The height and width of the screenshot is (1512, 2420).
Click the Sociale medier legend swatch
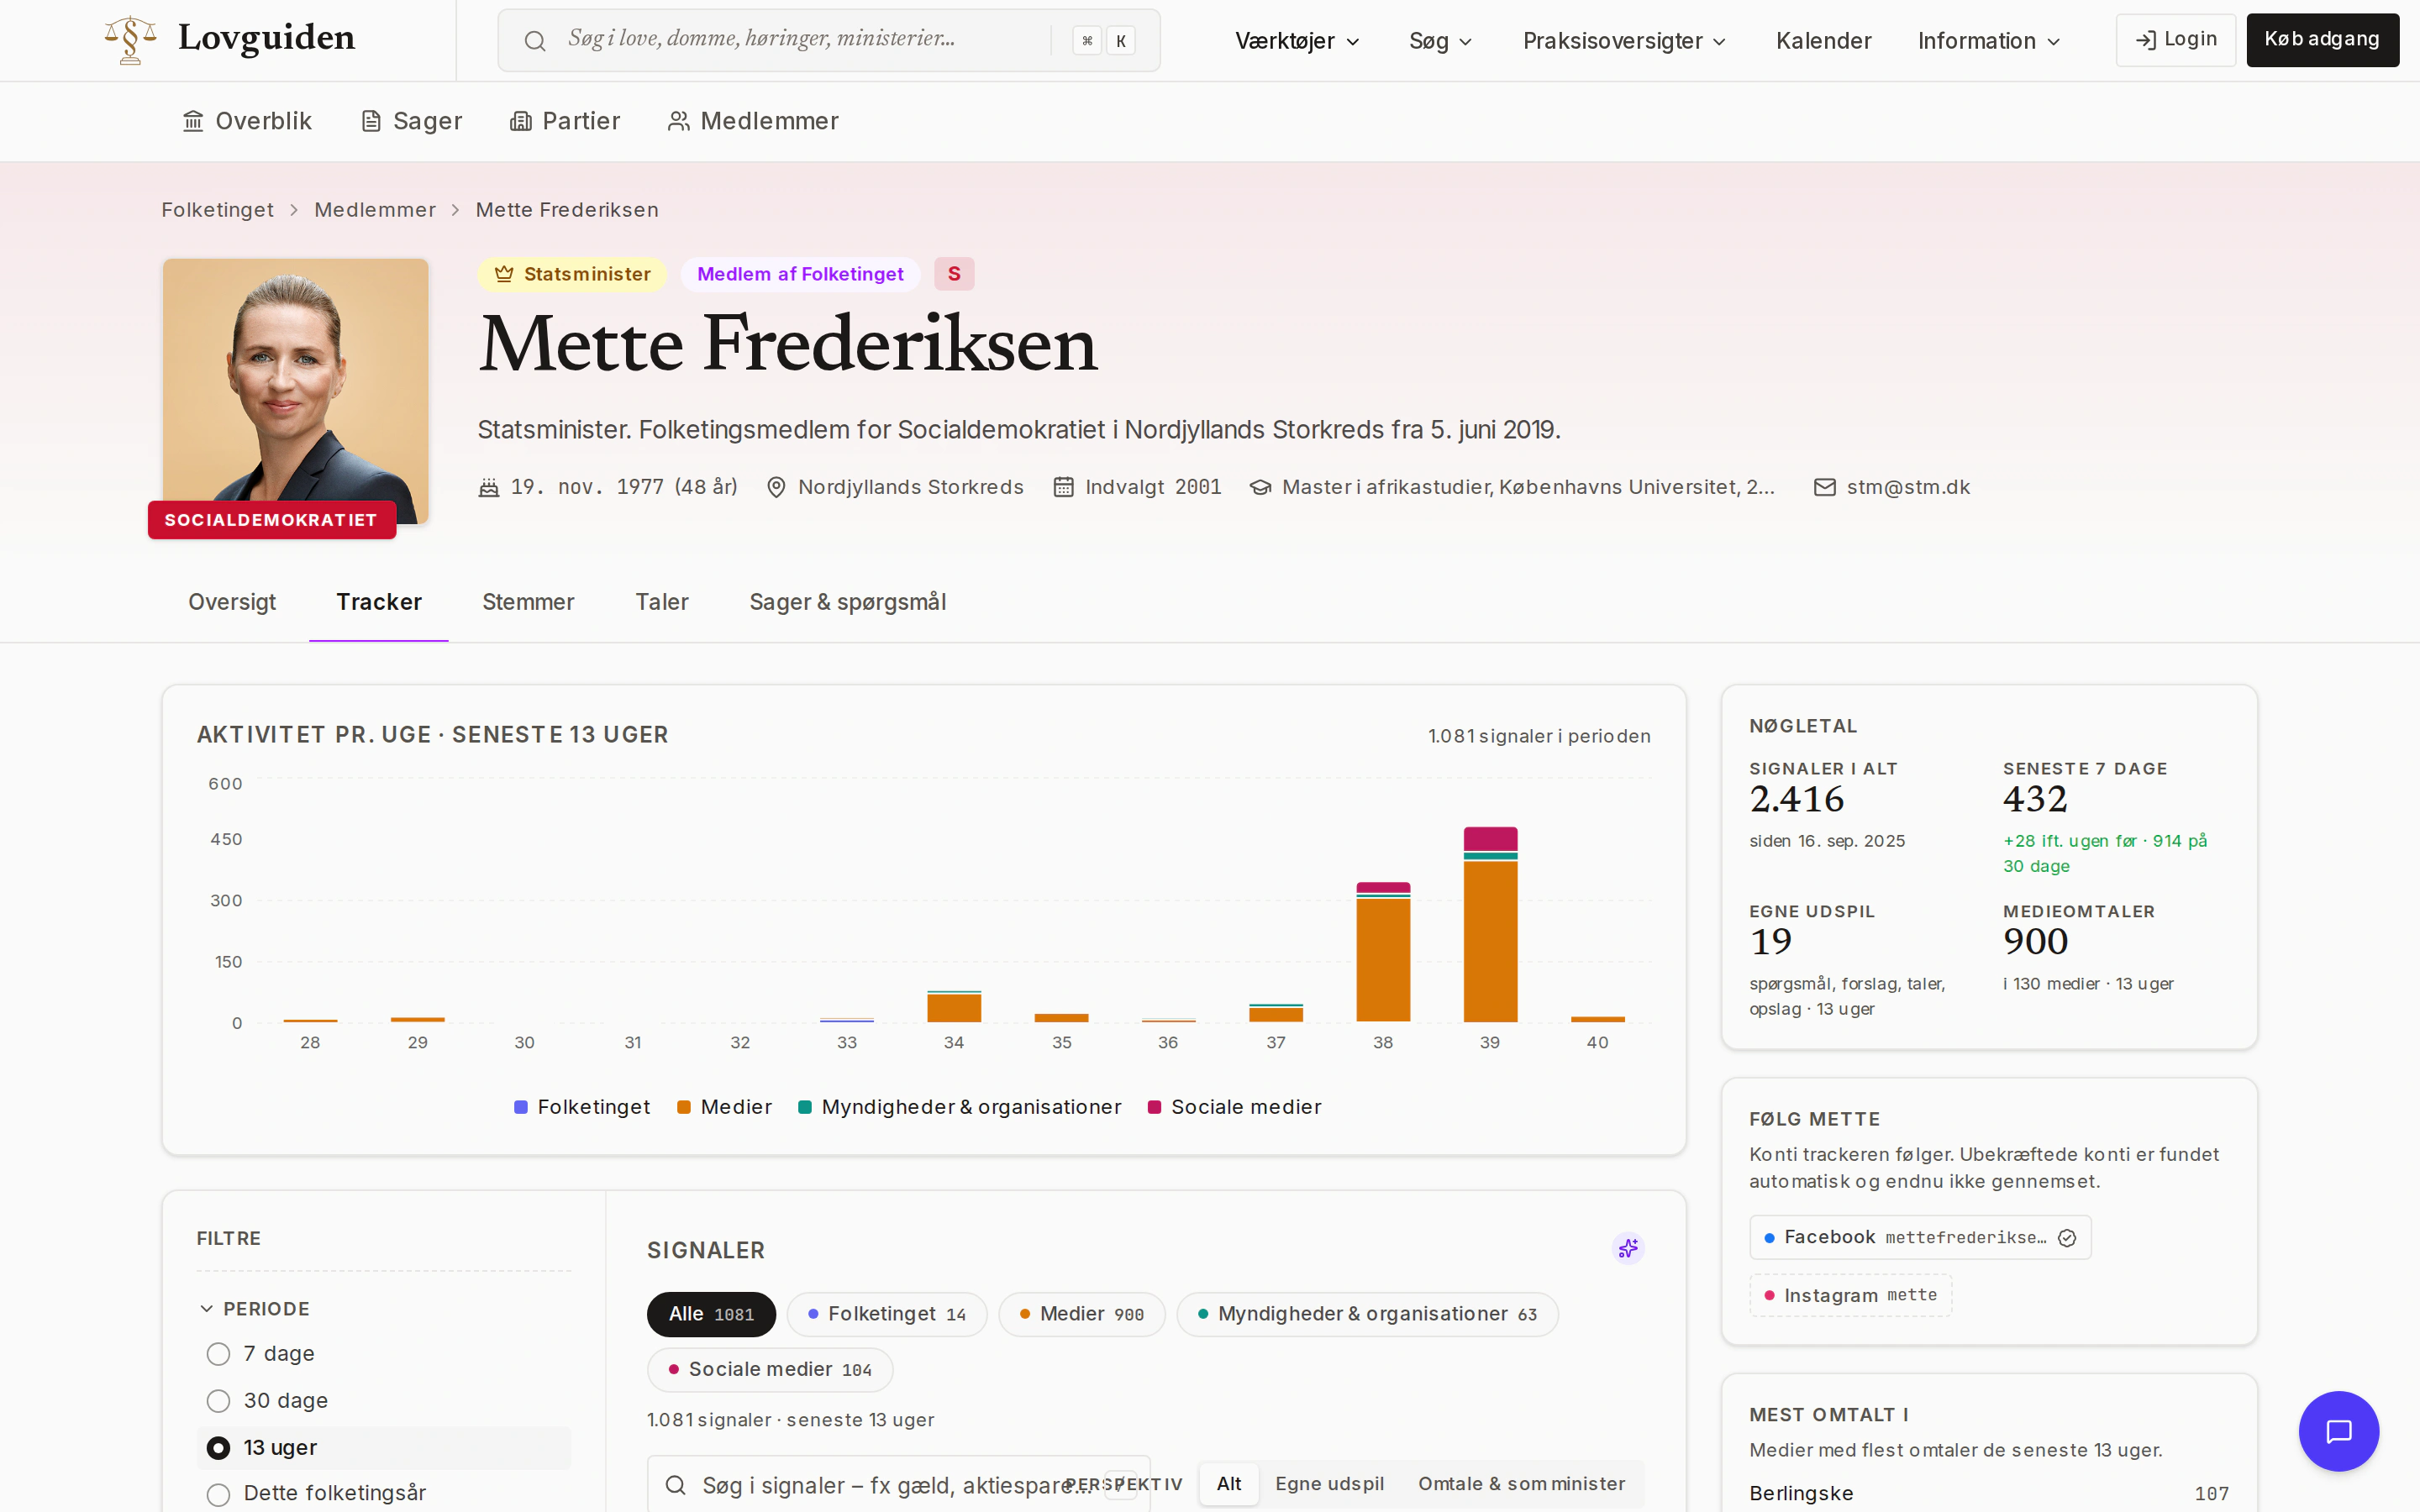1154,1107
